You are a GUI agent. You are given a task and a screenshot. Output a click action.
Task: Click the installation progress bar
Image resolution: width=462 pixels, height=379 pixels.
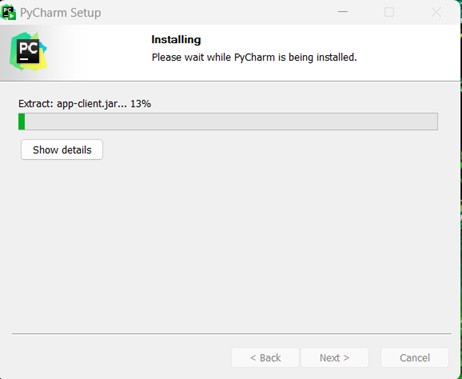click(x=228, y=122)
